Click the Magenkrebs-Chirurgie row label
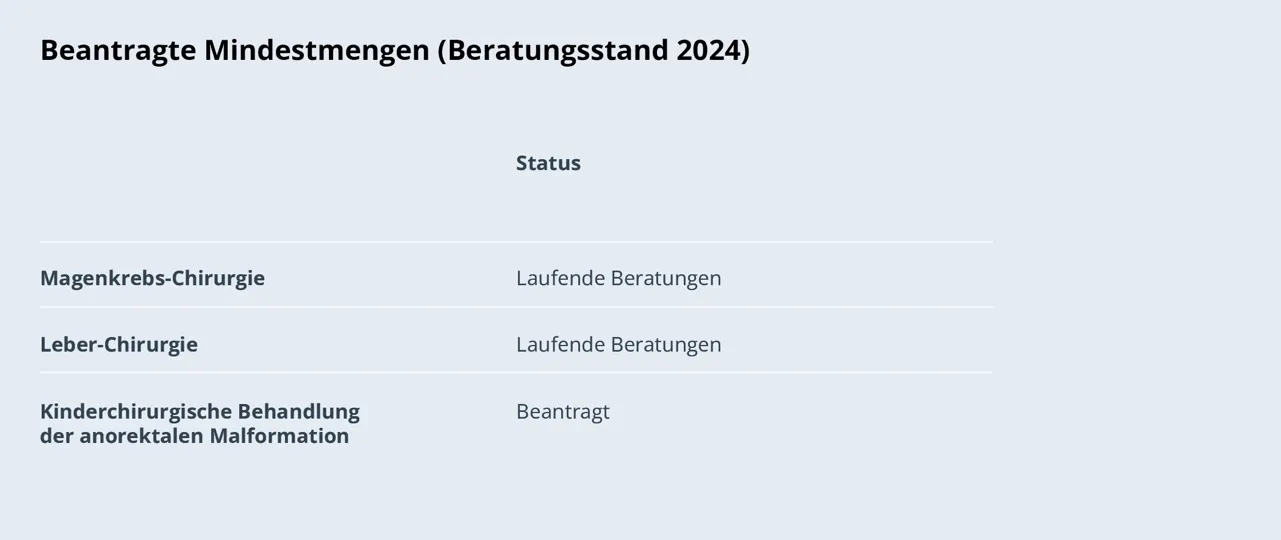 [x=152, y=278]
